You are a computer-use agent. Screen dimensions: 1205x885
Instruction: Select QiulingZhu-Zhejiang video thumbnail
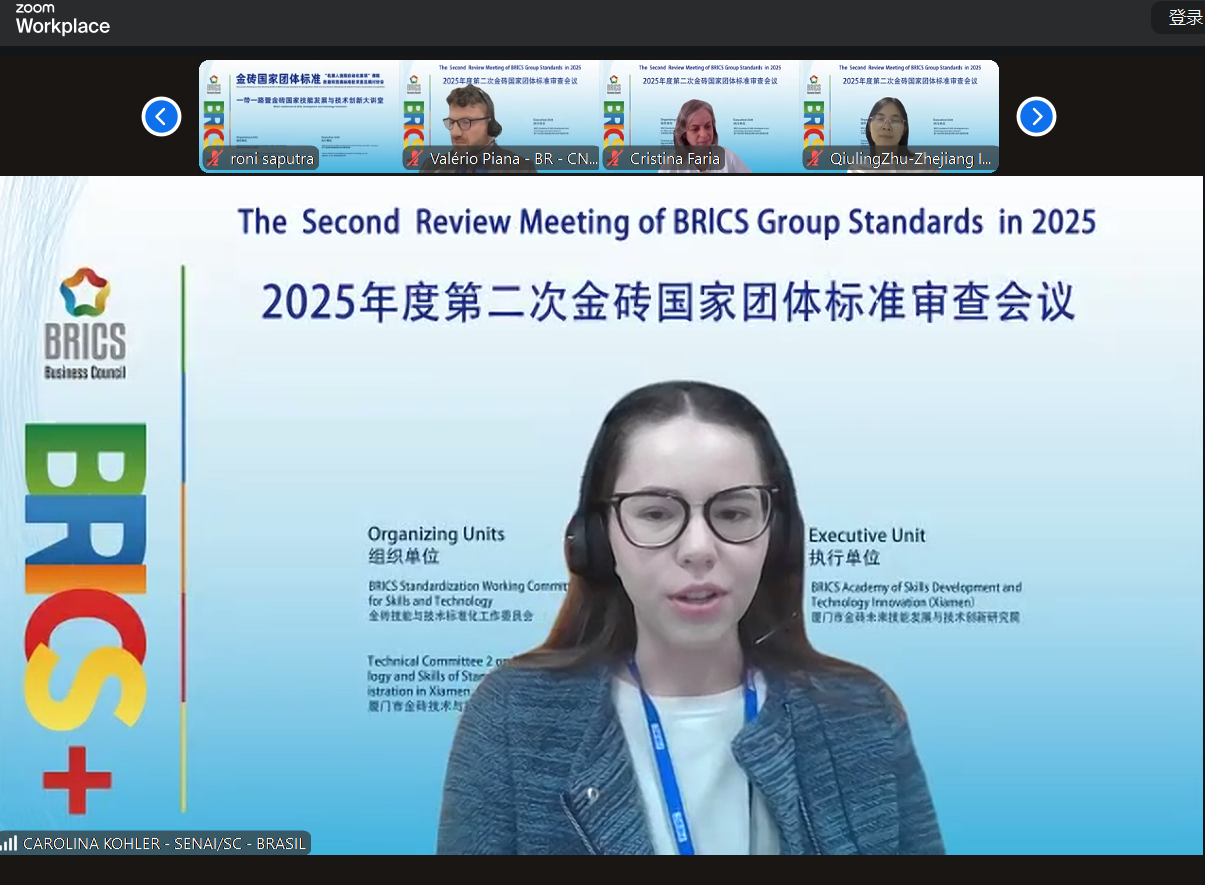[899, 116]
